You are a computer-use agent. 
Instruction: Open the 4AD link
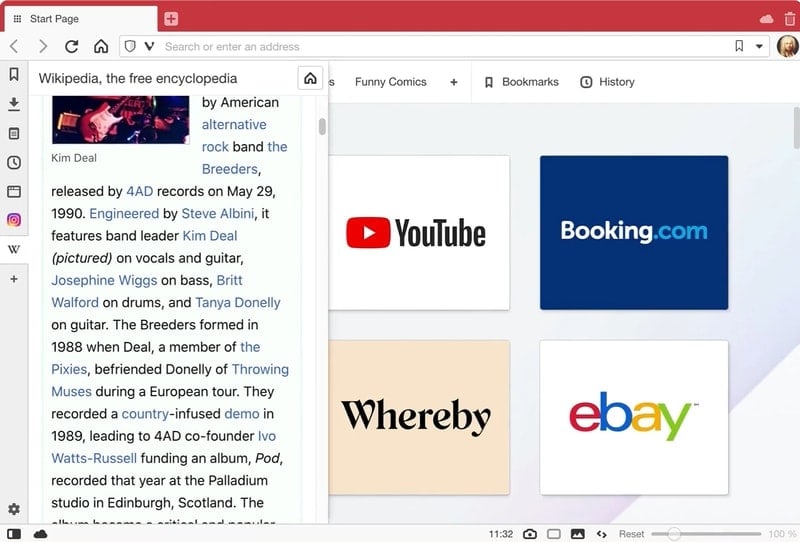(140, 191)
